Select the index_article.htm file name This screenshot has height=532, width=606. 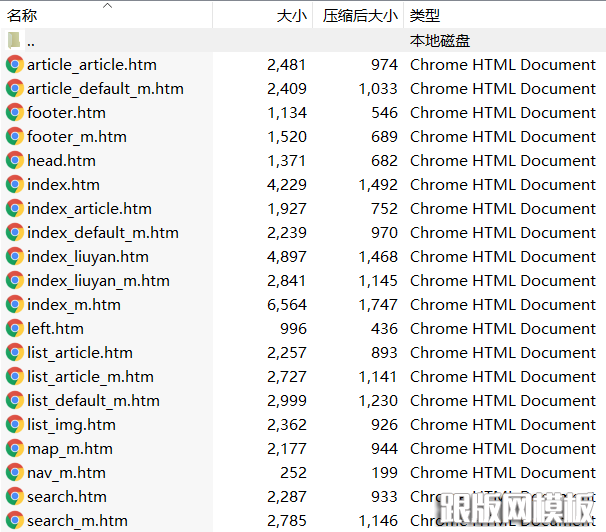pyautogui.click(x=89, y=208)
